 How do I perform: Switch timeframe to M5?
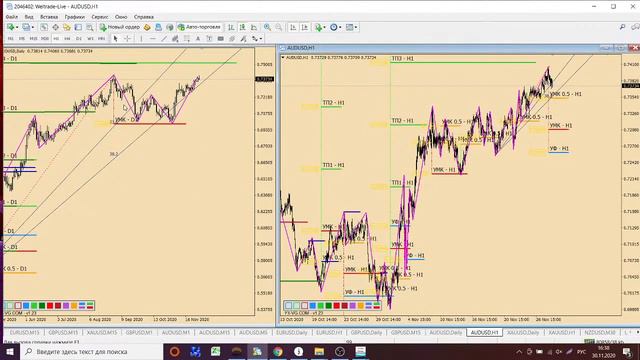(x=22, y=38)
